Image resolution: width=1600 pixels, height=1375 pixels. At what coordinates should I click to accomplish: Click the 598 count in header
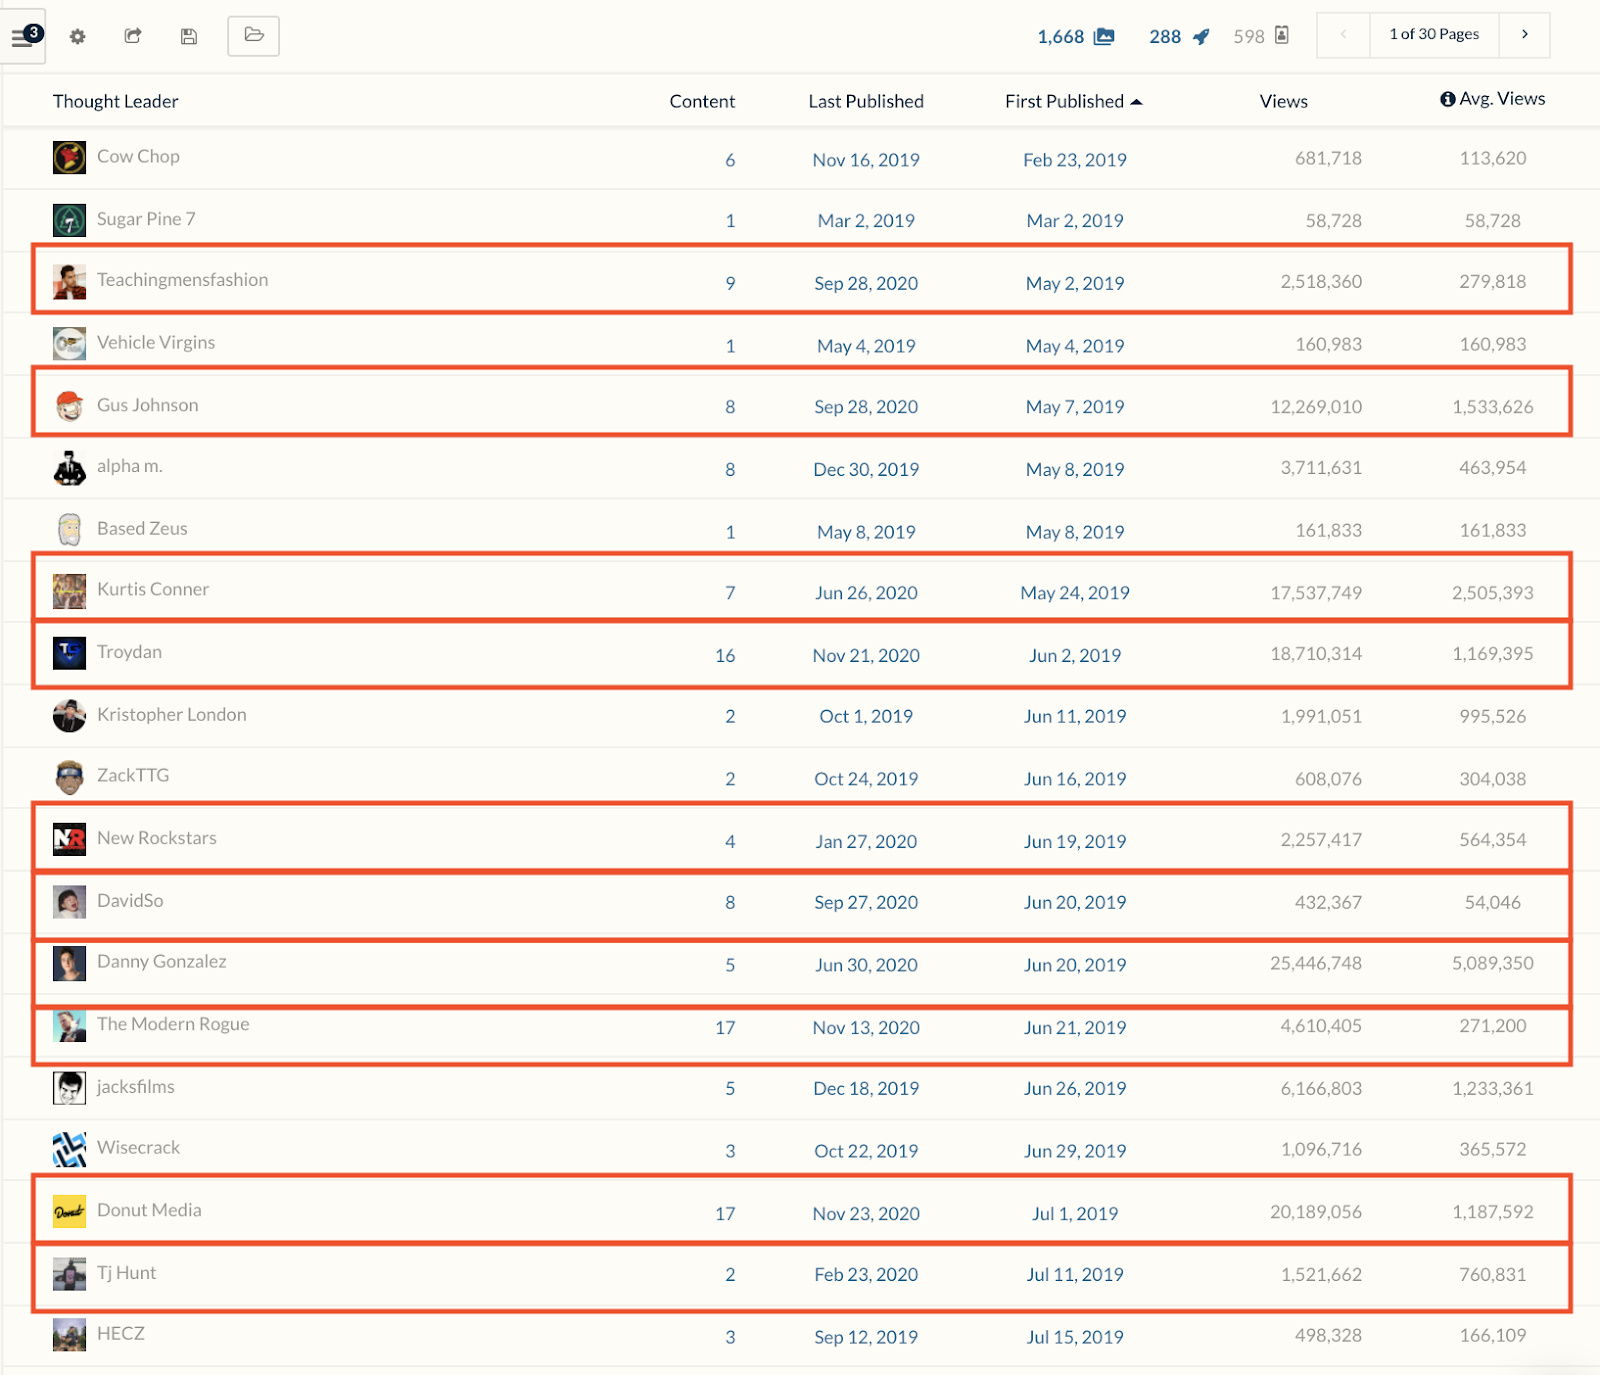point(1249,37)
